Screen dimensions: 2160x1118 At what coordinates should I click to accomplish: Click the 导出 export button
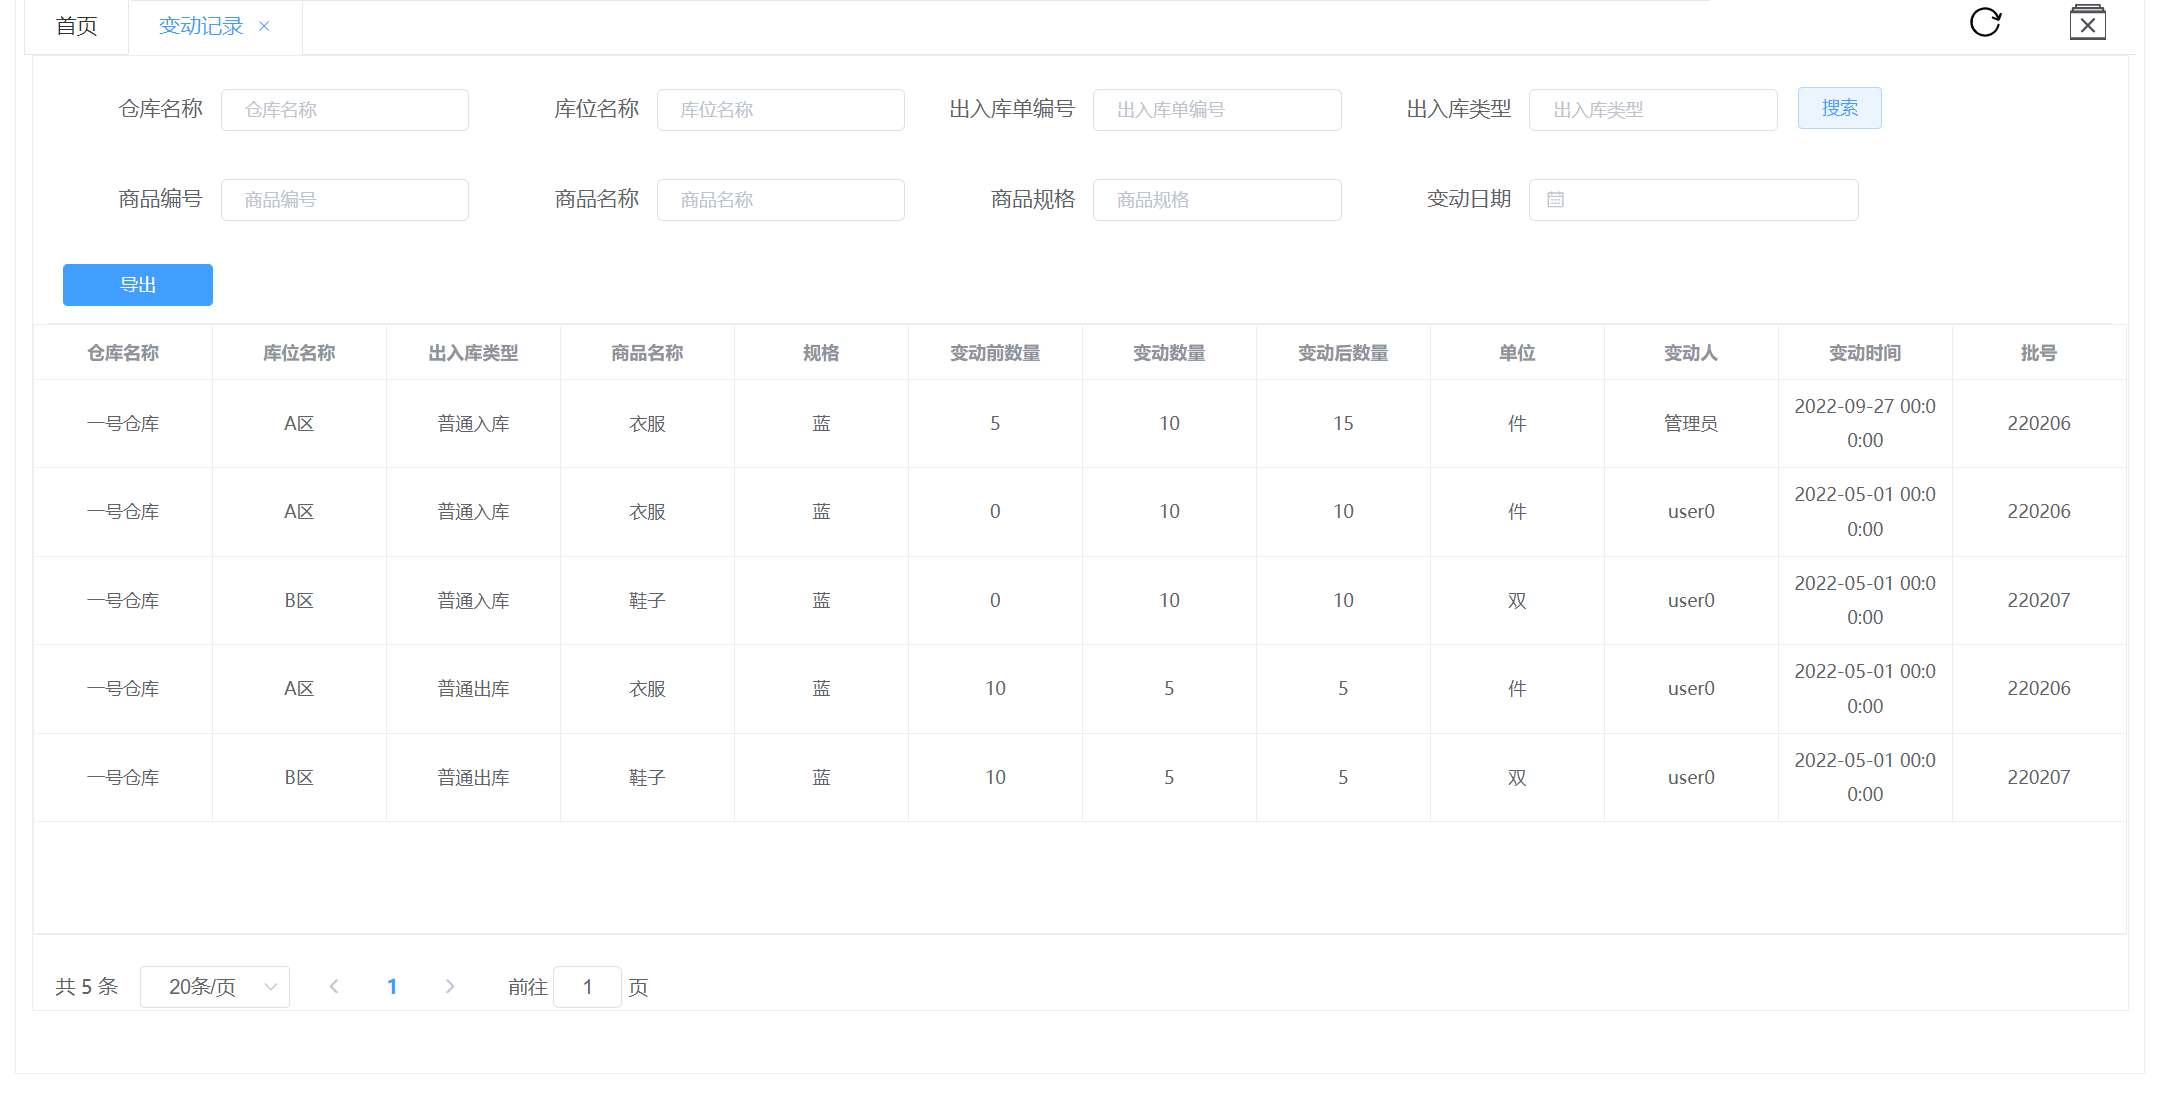[x=138, y=285]
